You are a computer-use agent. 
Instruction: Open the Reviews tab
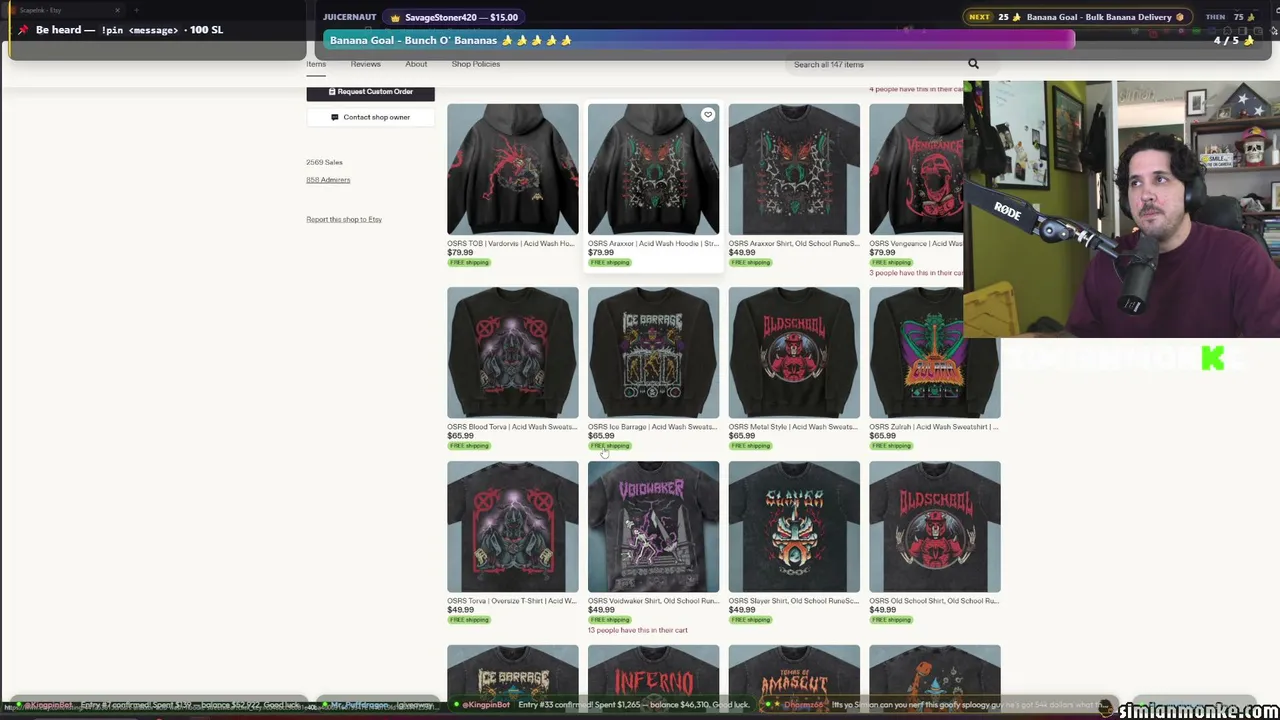[x=366, y=64]
